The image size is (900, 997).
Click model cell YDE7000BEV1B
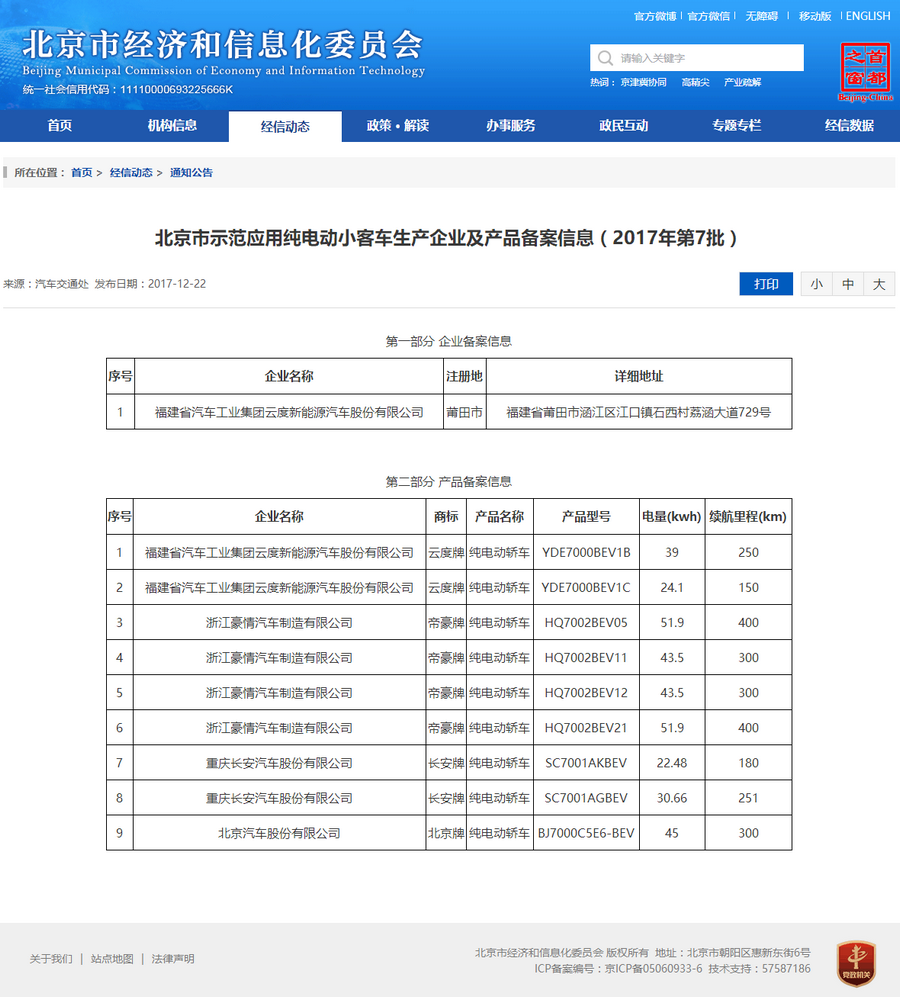point(586,553)
